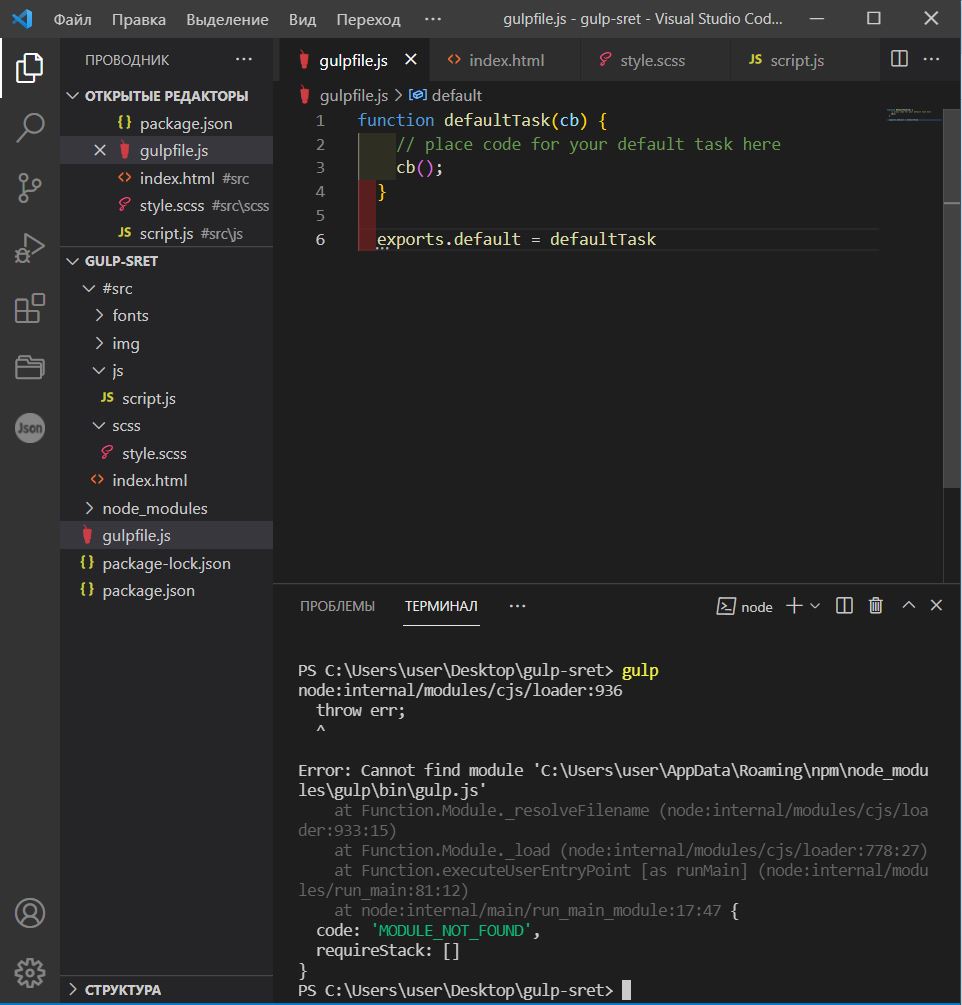Open the Explorer view in activity bar
This screenshot has height=1005, width=962.
29,68
